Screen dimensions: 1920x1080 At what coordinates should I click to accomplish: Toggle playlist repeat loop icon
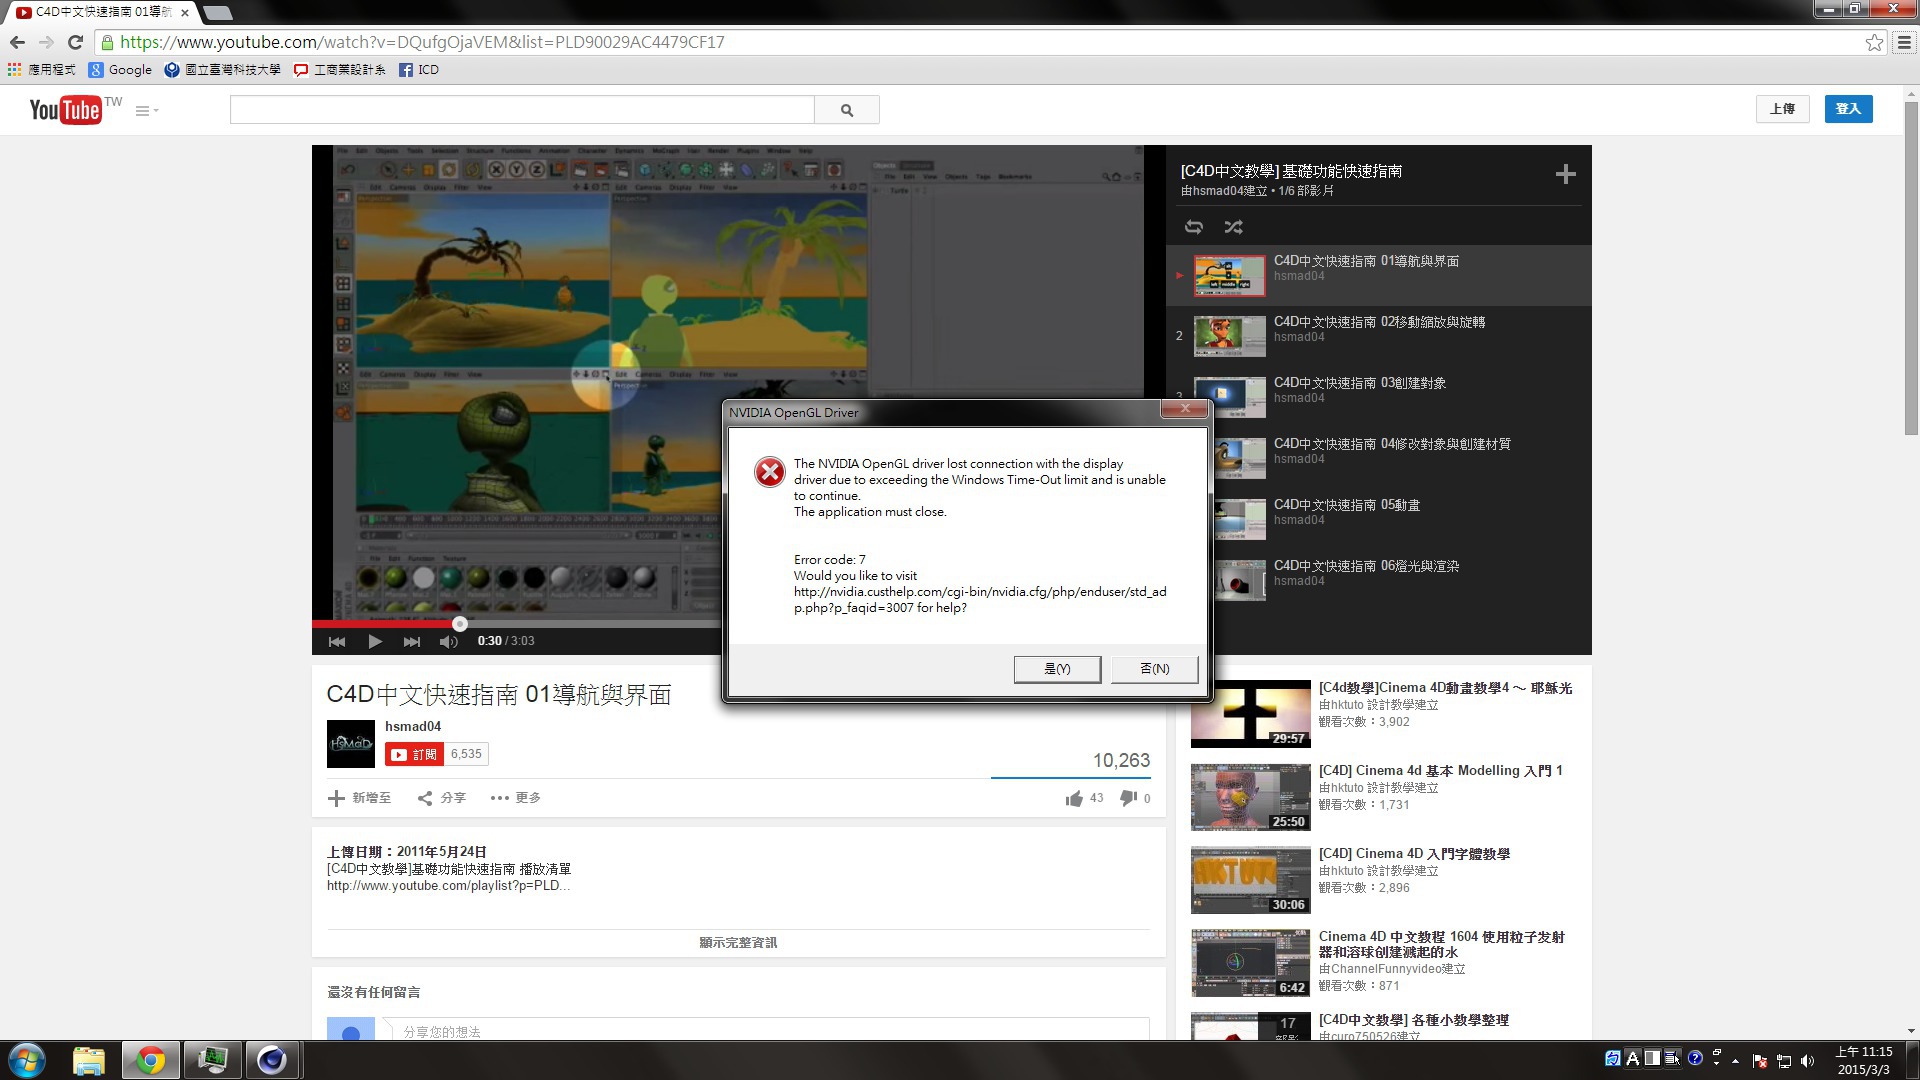pos(1194,227)
